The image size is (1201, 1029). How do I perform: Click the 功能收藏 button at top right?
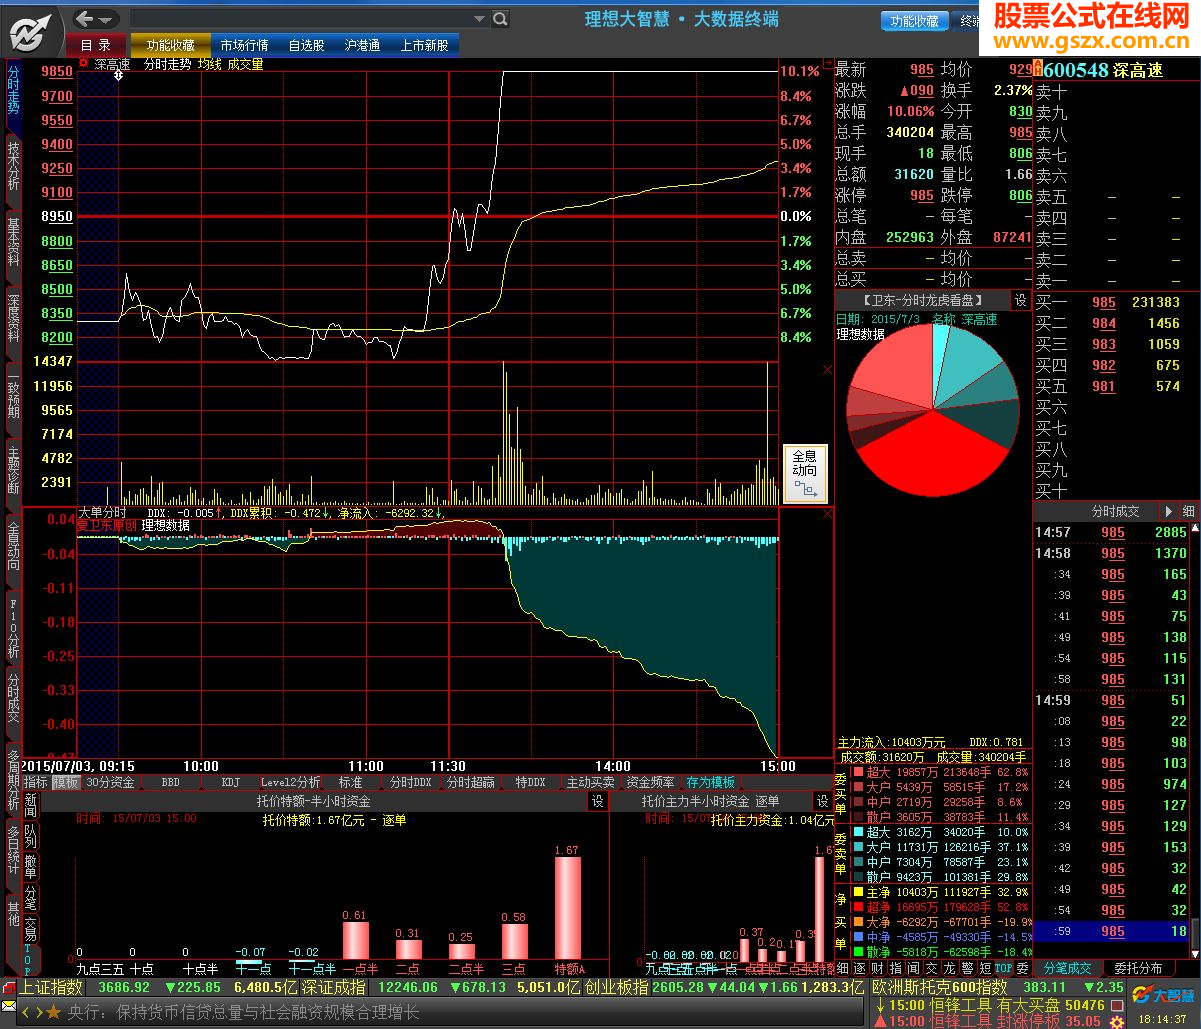[x=915, y=20]
